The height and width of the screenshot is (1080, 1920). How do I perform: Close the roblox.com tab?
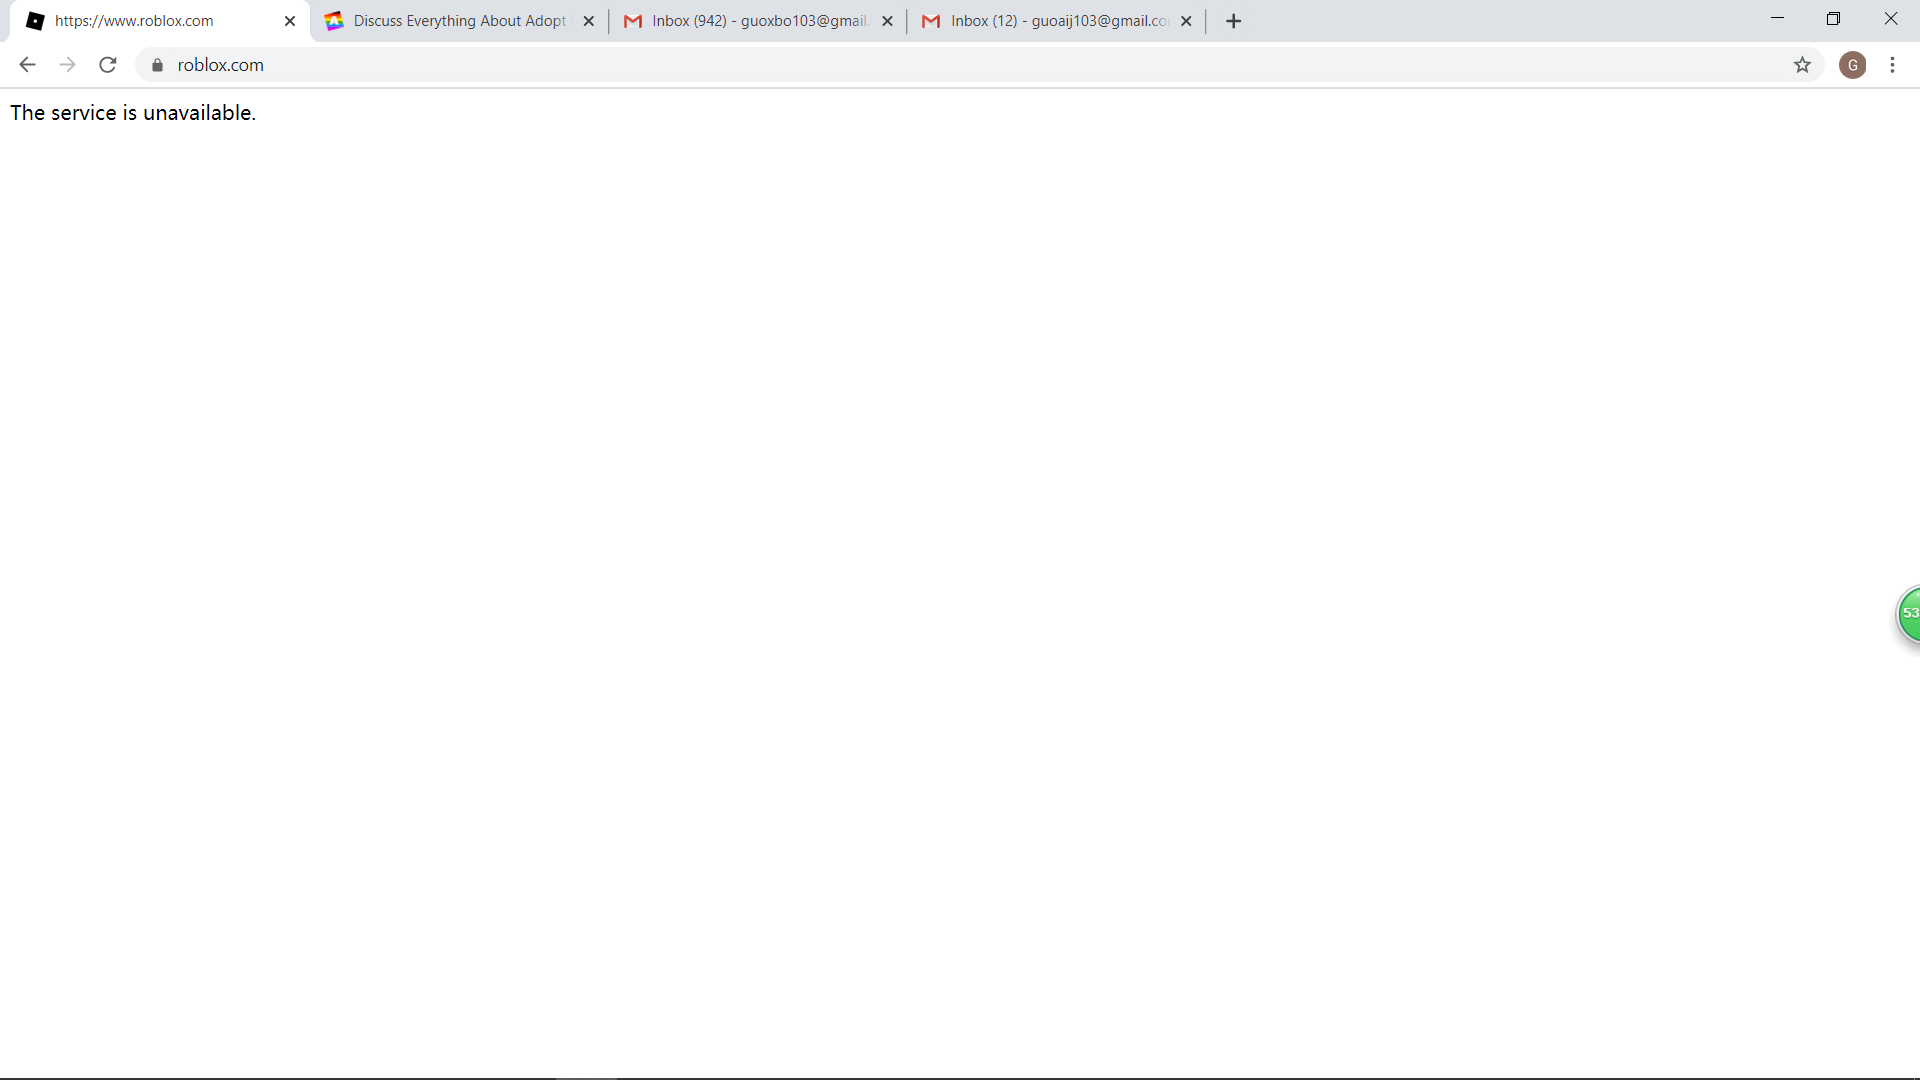[290, 21]
